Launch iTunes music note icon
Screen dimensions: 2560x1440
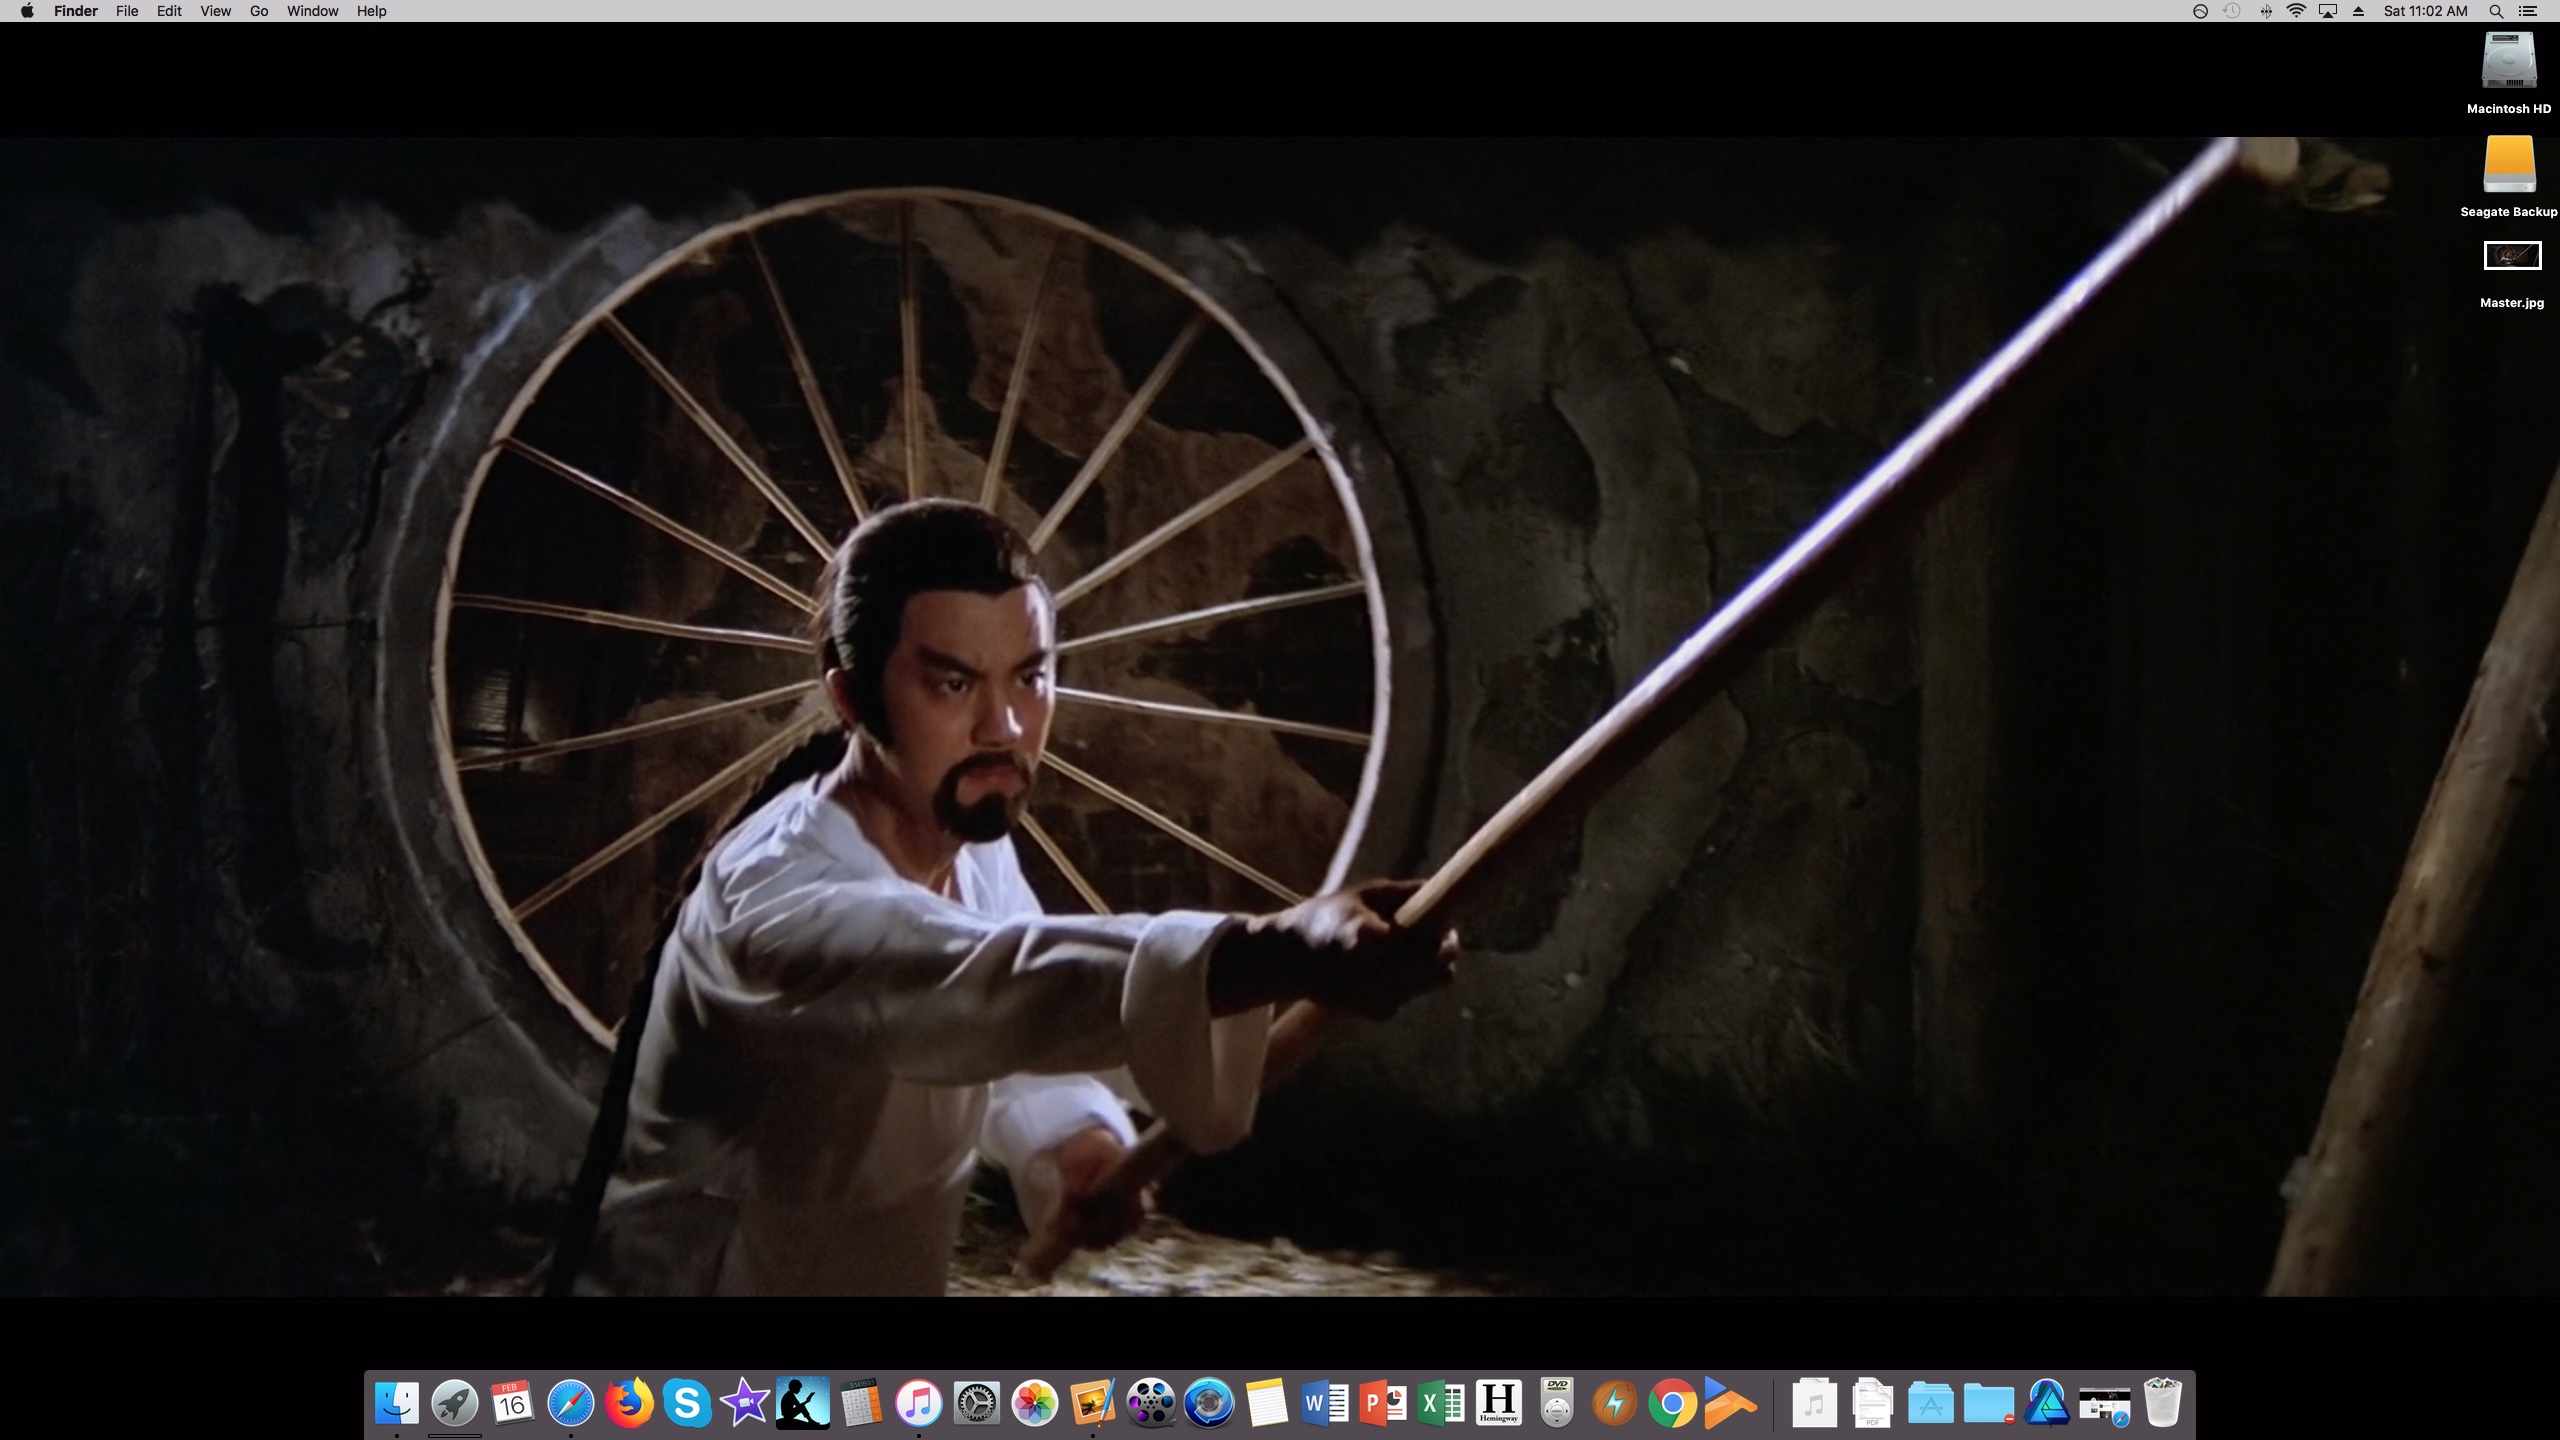click(918, 1403)
